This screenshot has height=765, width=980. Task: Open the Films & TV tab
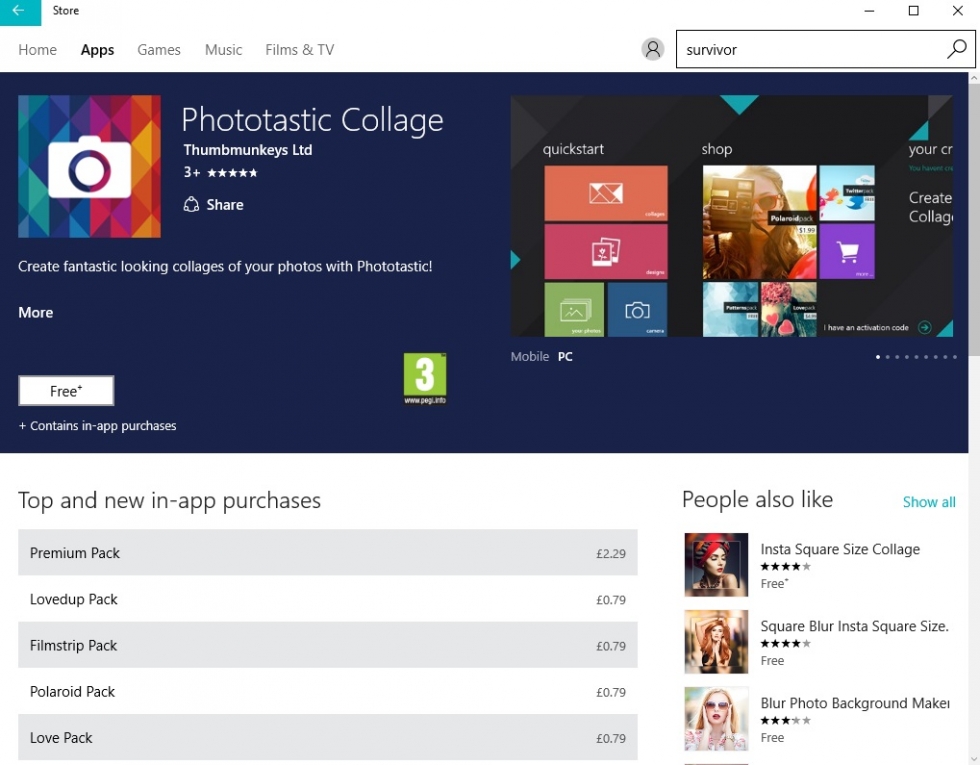tap(299, 49)
